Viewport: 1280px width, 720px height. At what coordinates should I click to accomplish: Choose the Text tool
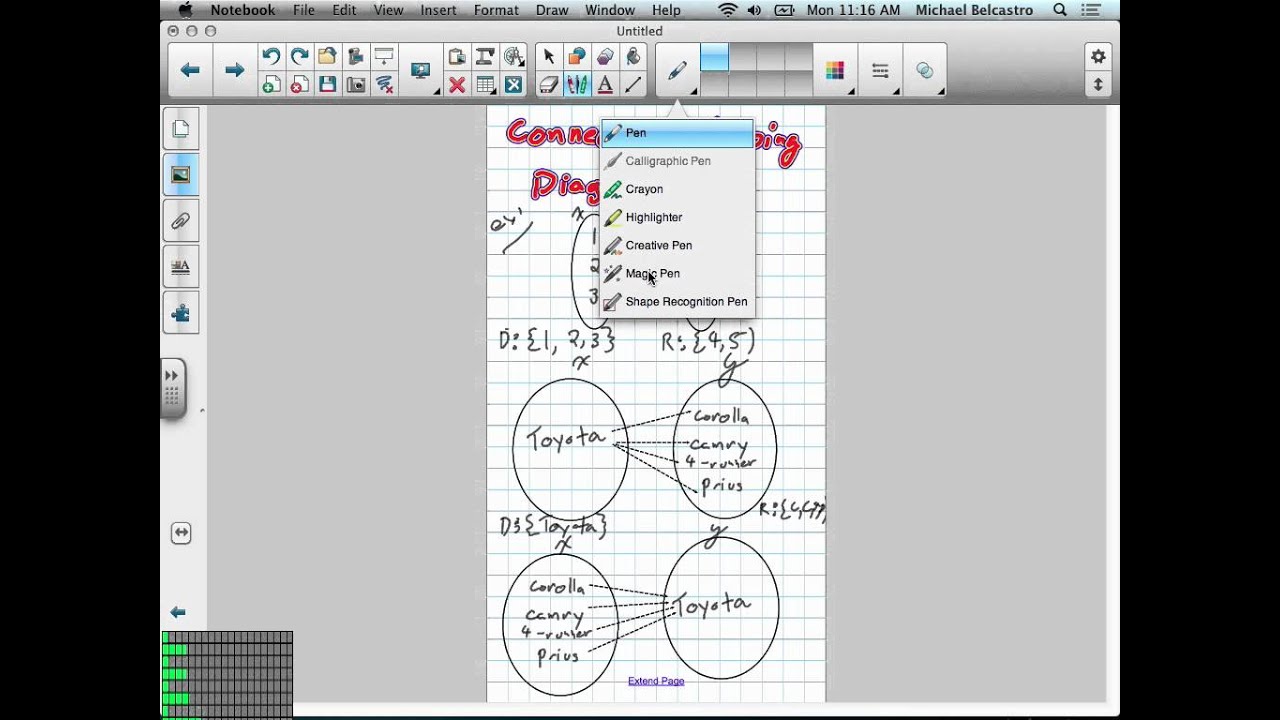click(x=604, y=85)
